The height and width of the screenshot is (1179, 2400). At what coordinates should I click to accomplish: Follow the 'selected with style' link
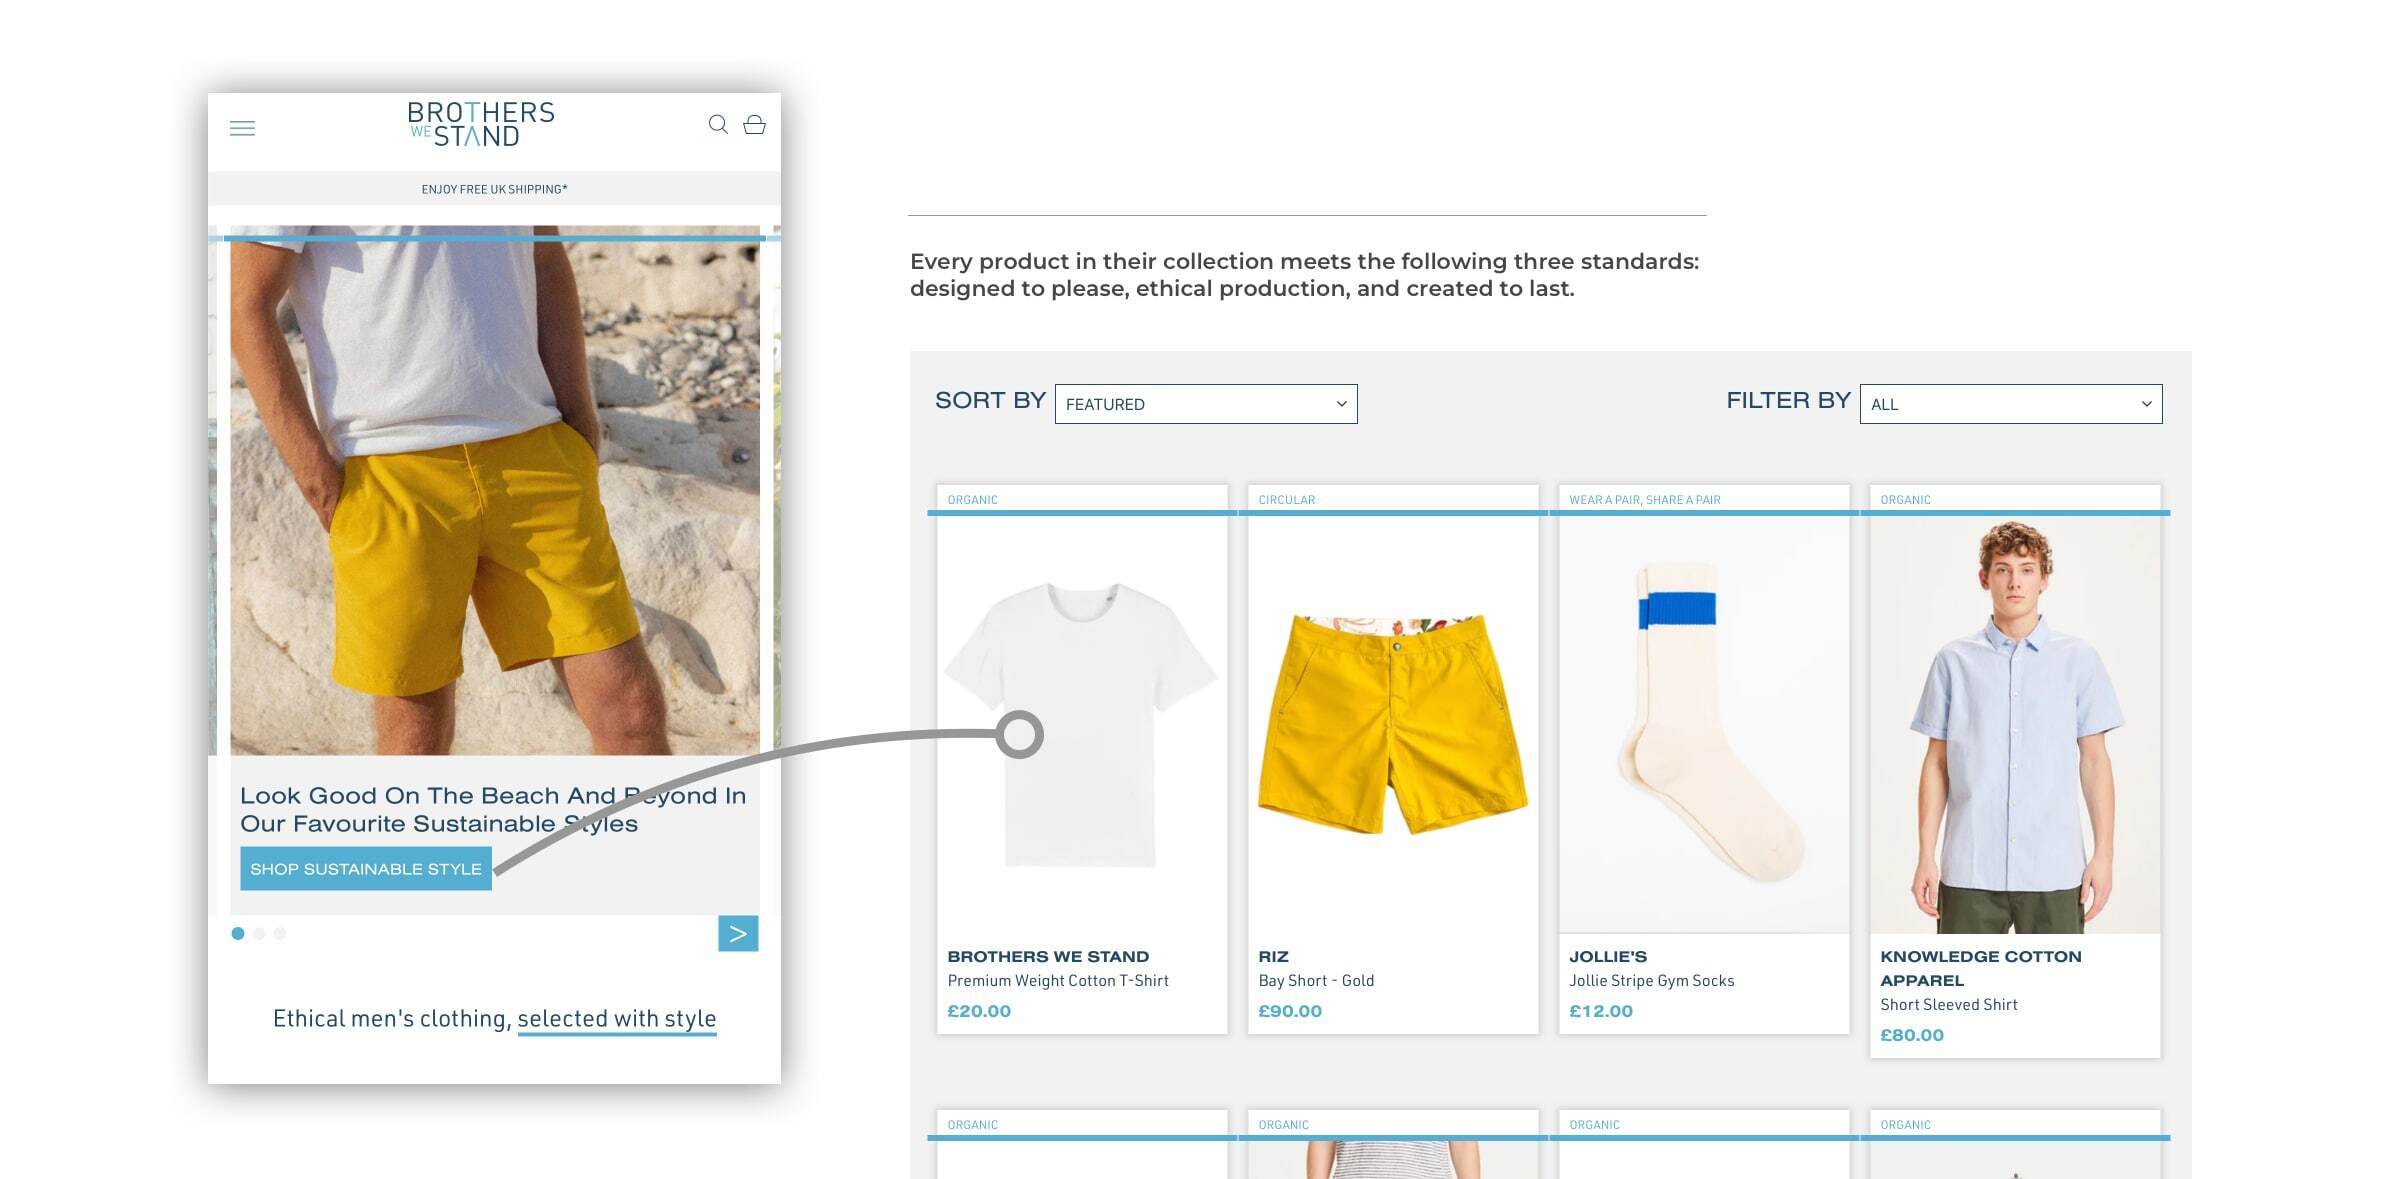coord(617,1019)
